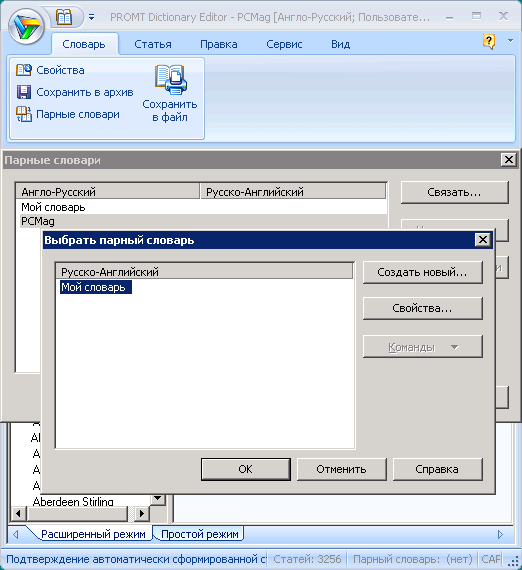Screen dimensions: 522x570
Task: Click the Создать новый... button
Action: 422,272
